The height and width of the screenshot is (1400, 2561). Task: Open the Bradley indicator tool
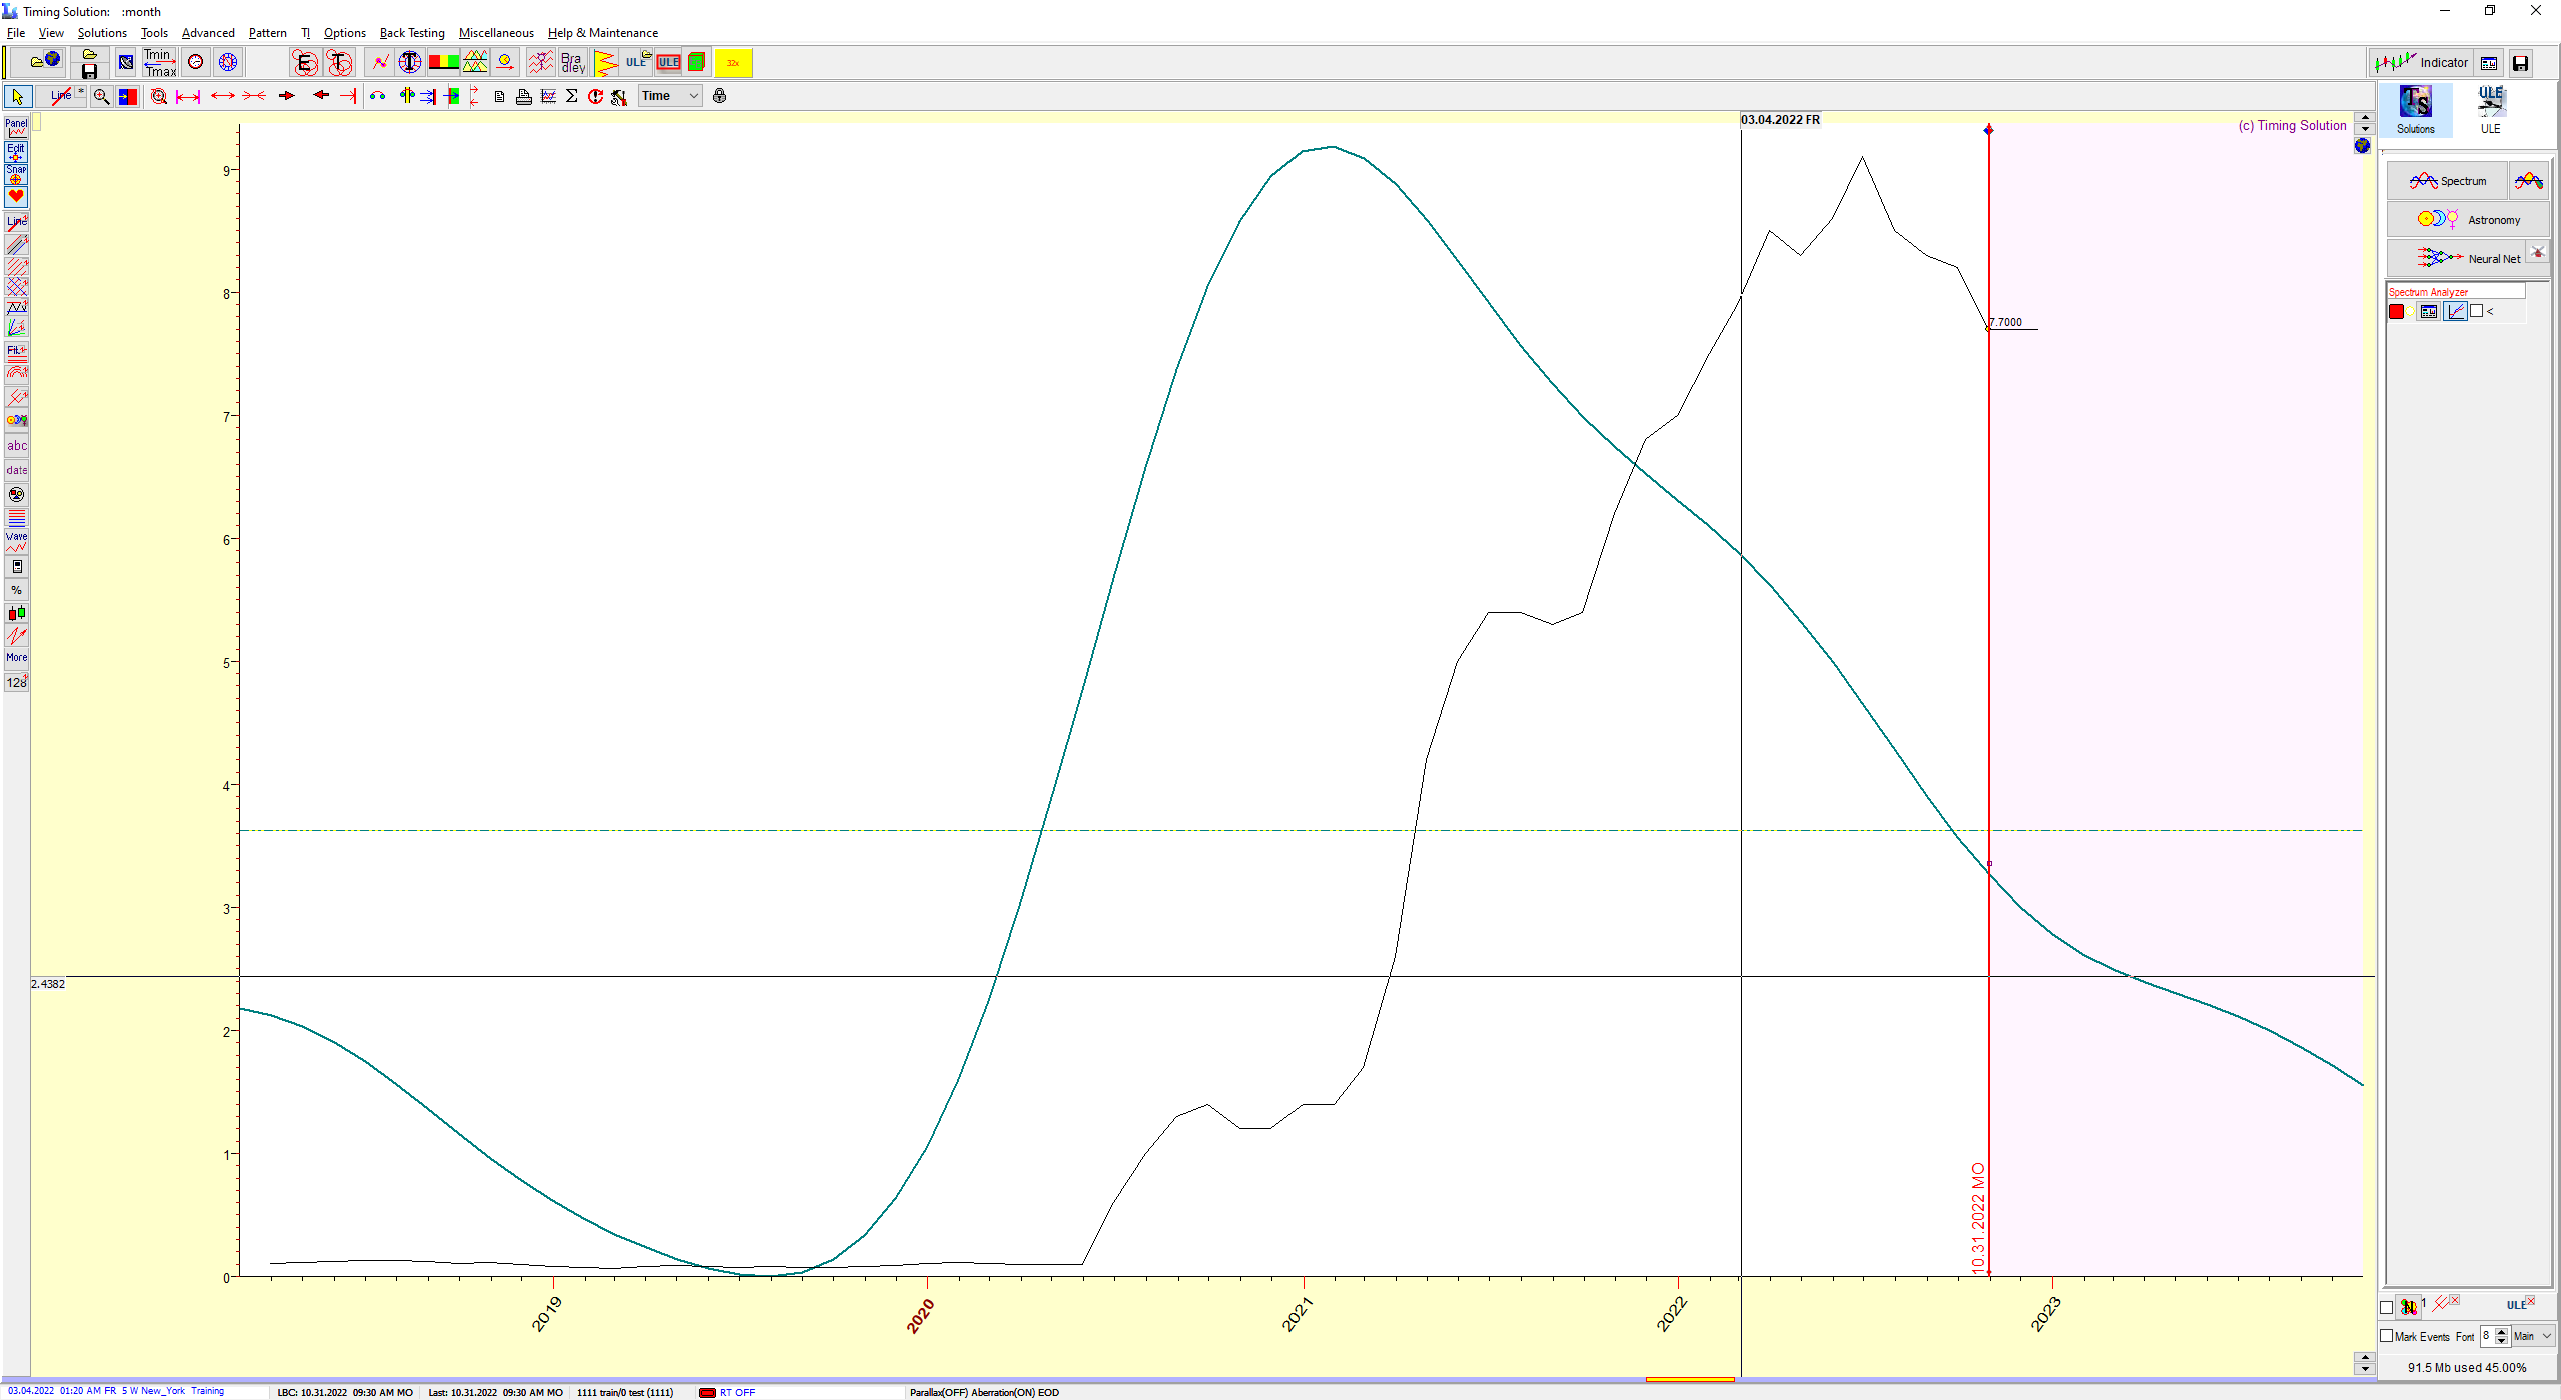[x=572, y=63]
